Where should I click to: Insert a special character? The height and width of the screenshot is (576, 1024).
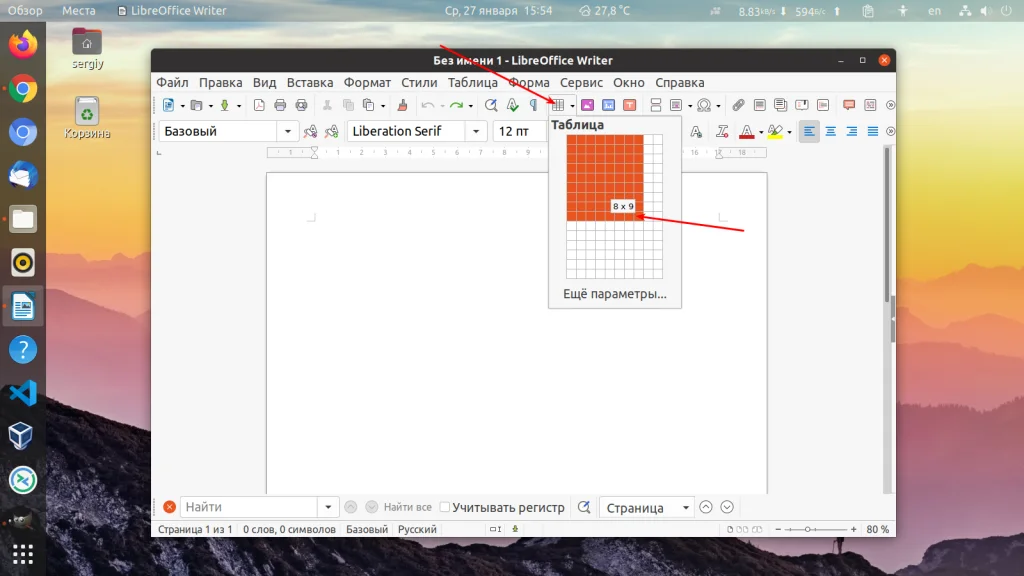(703, 103)
